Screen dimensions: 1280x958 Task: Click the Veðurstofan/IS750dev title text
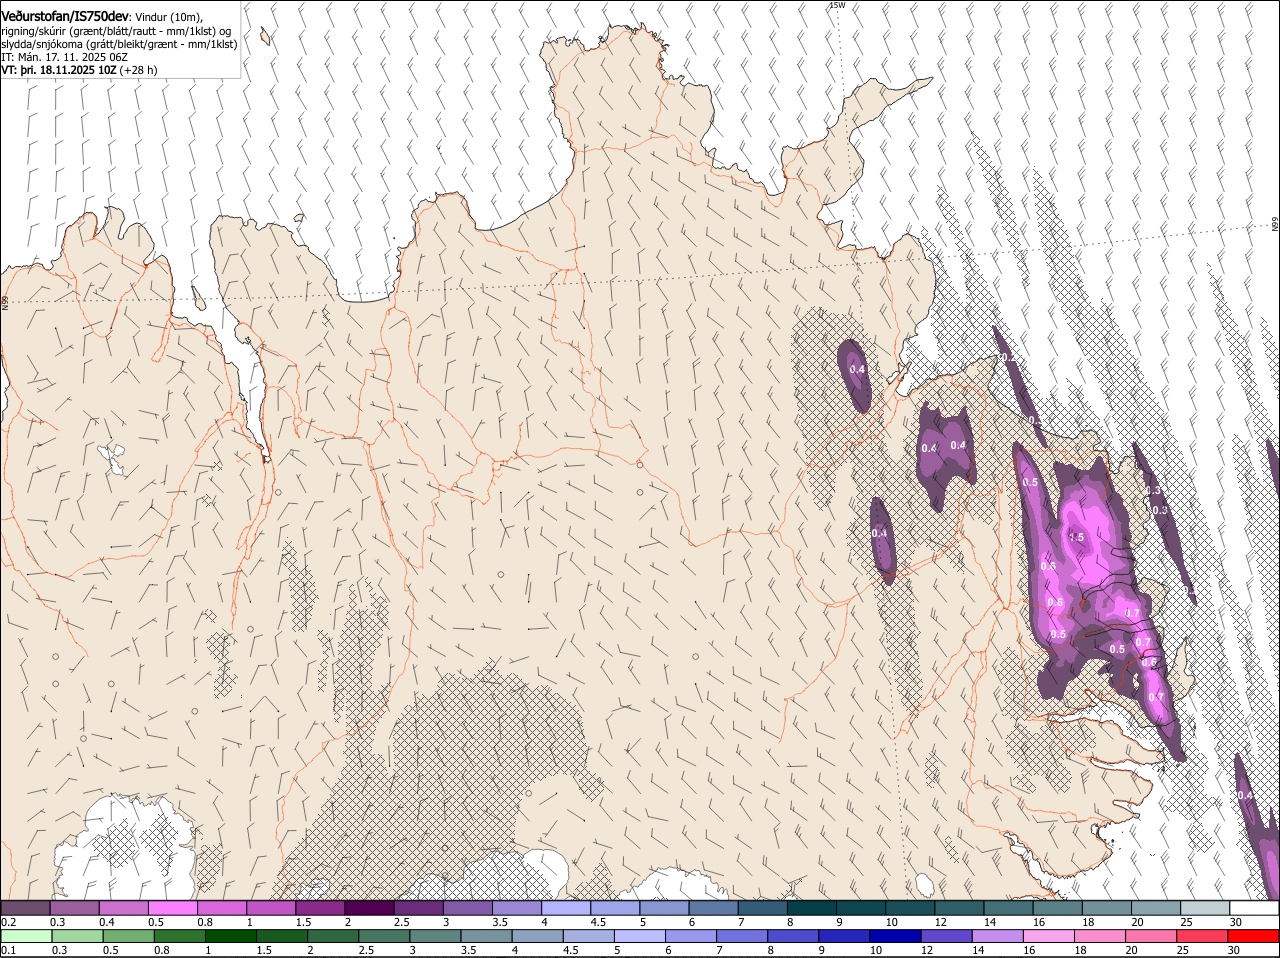pyautogui.click(x=65, y=16)
